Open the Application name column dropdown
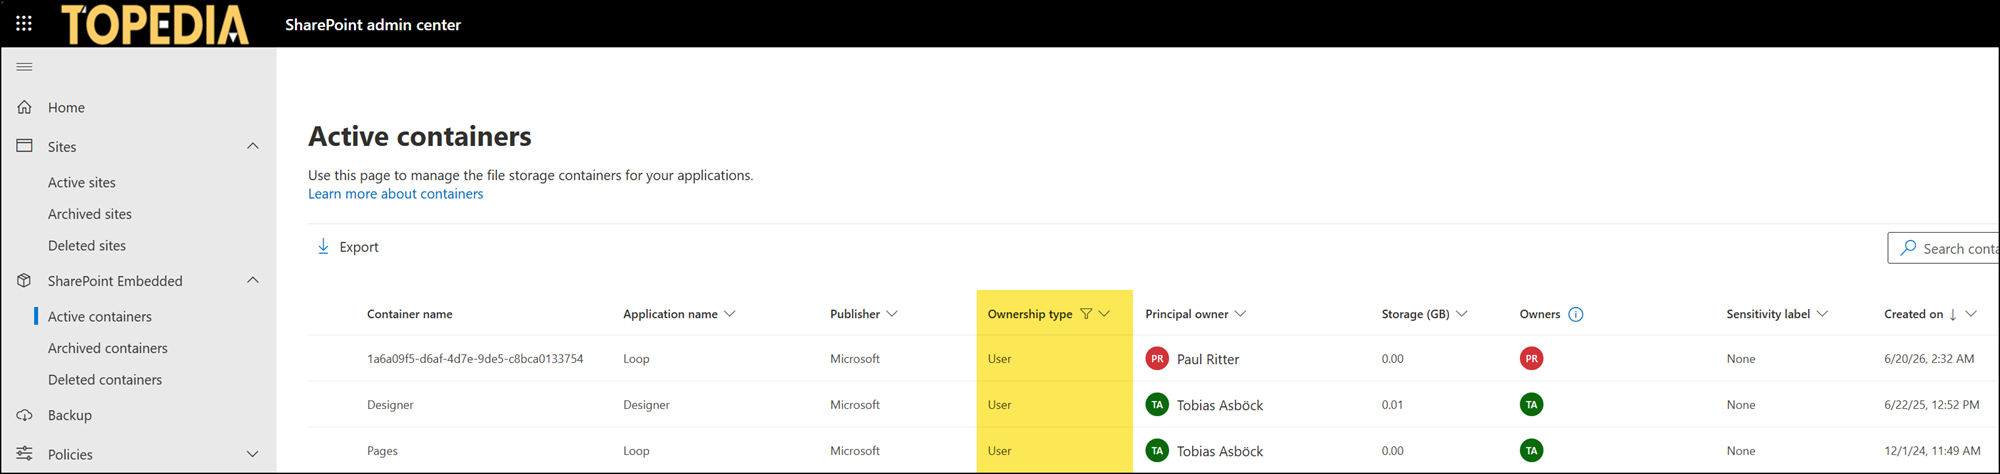The height and width of the screenshot is (474, 2000). (x=730, y=314)
